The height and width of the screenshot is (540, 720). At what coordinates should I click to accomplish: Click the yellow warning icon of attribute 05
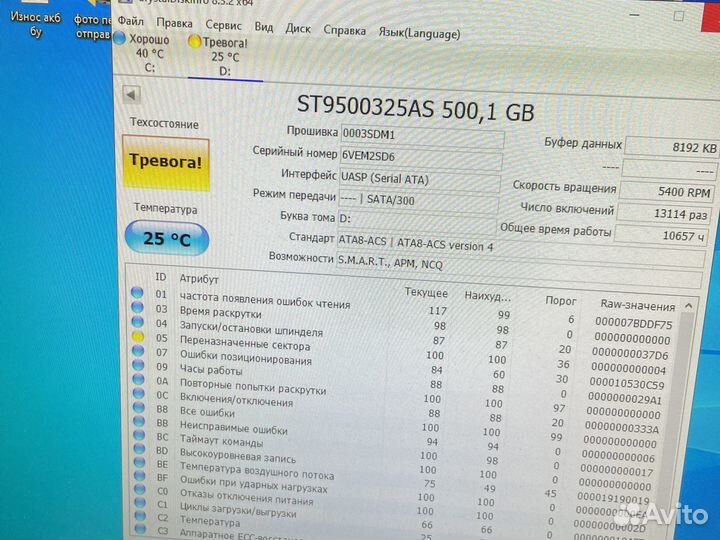[x=138, y=336]
